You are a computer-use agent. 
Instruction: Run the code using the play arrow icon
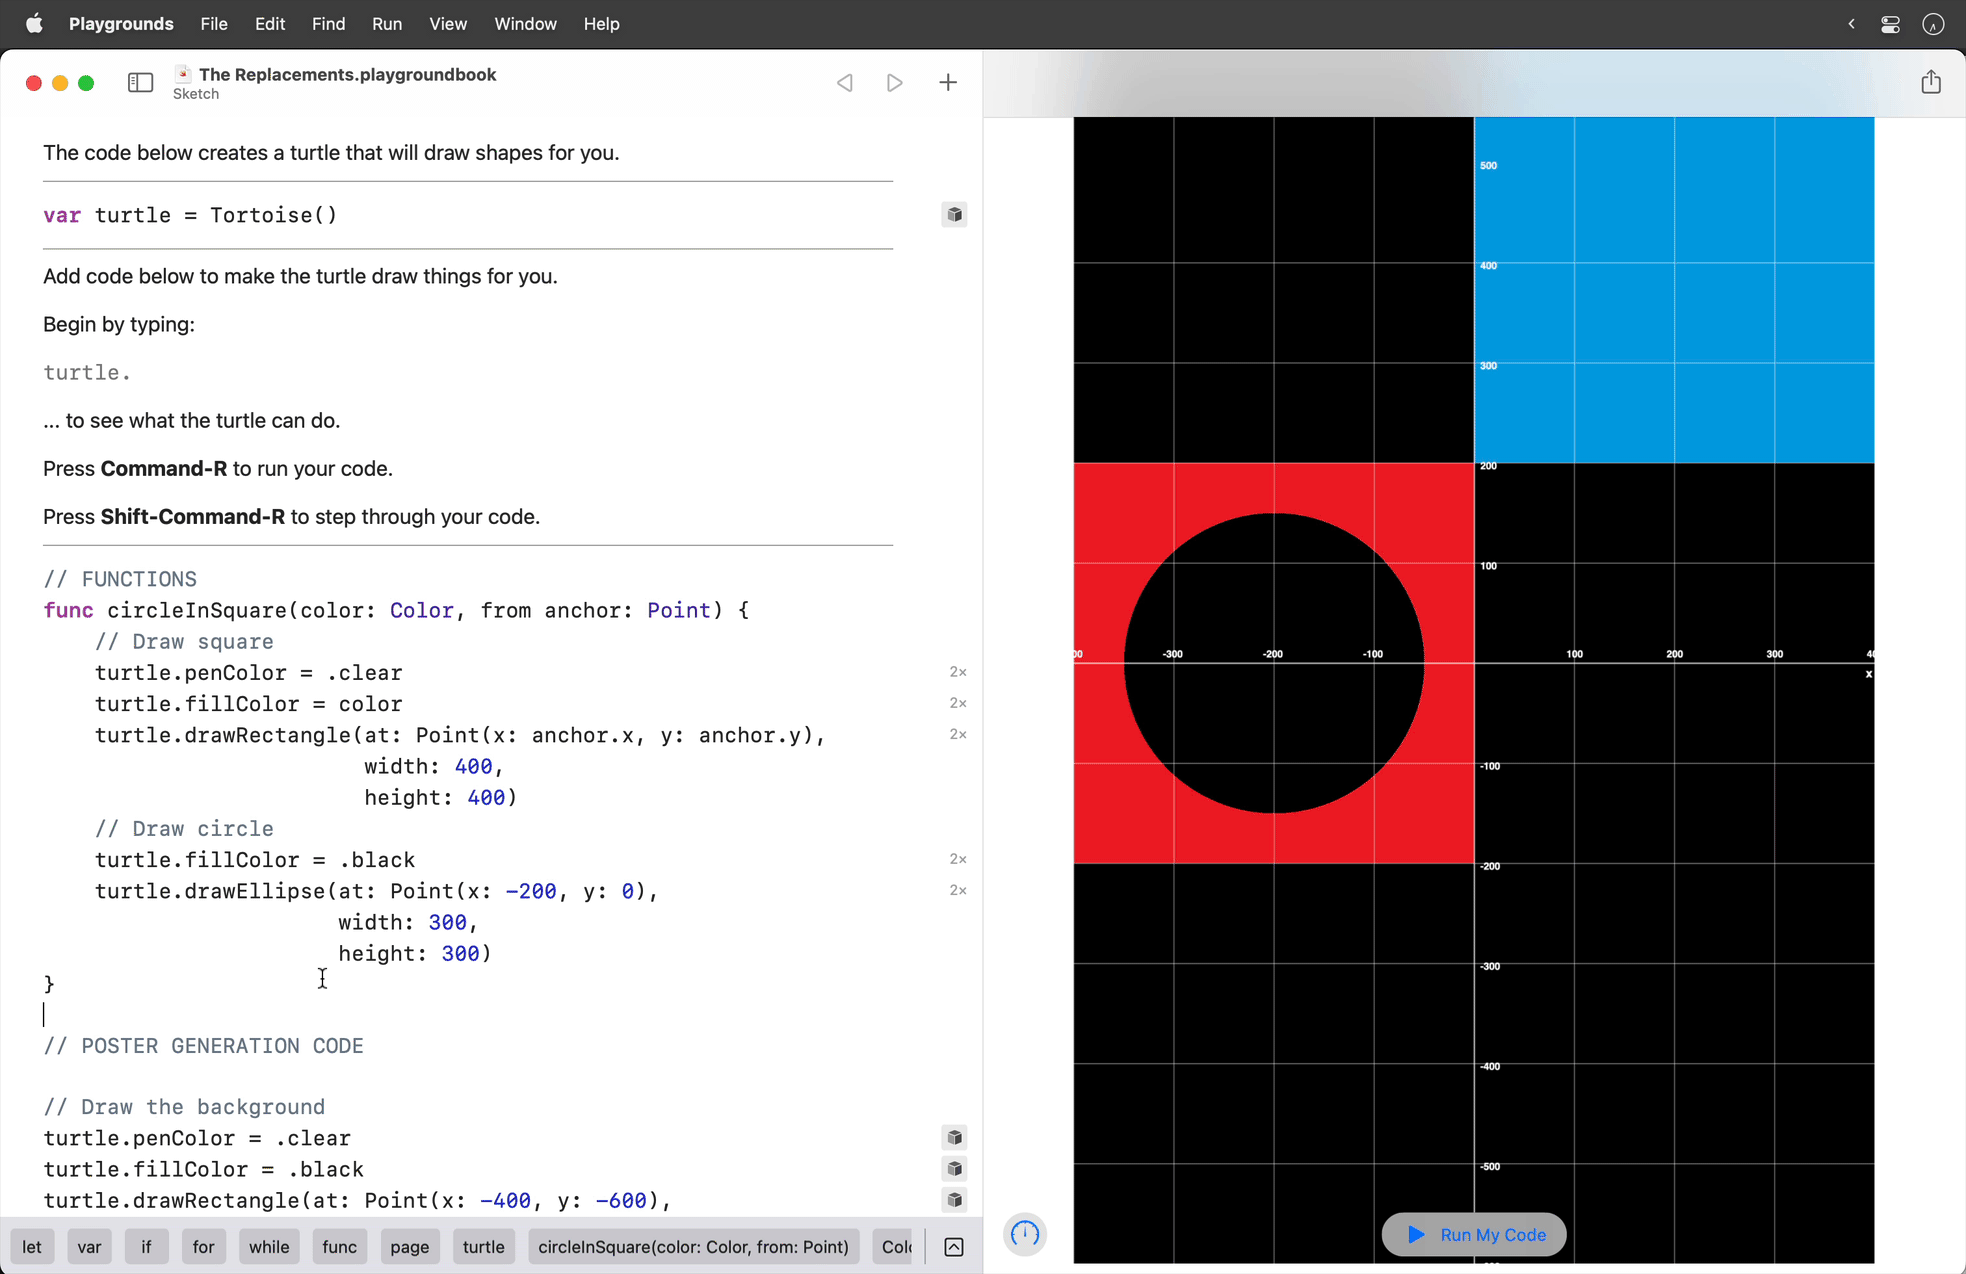894,82
